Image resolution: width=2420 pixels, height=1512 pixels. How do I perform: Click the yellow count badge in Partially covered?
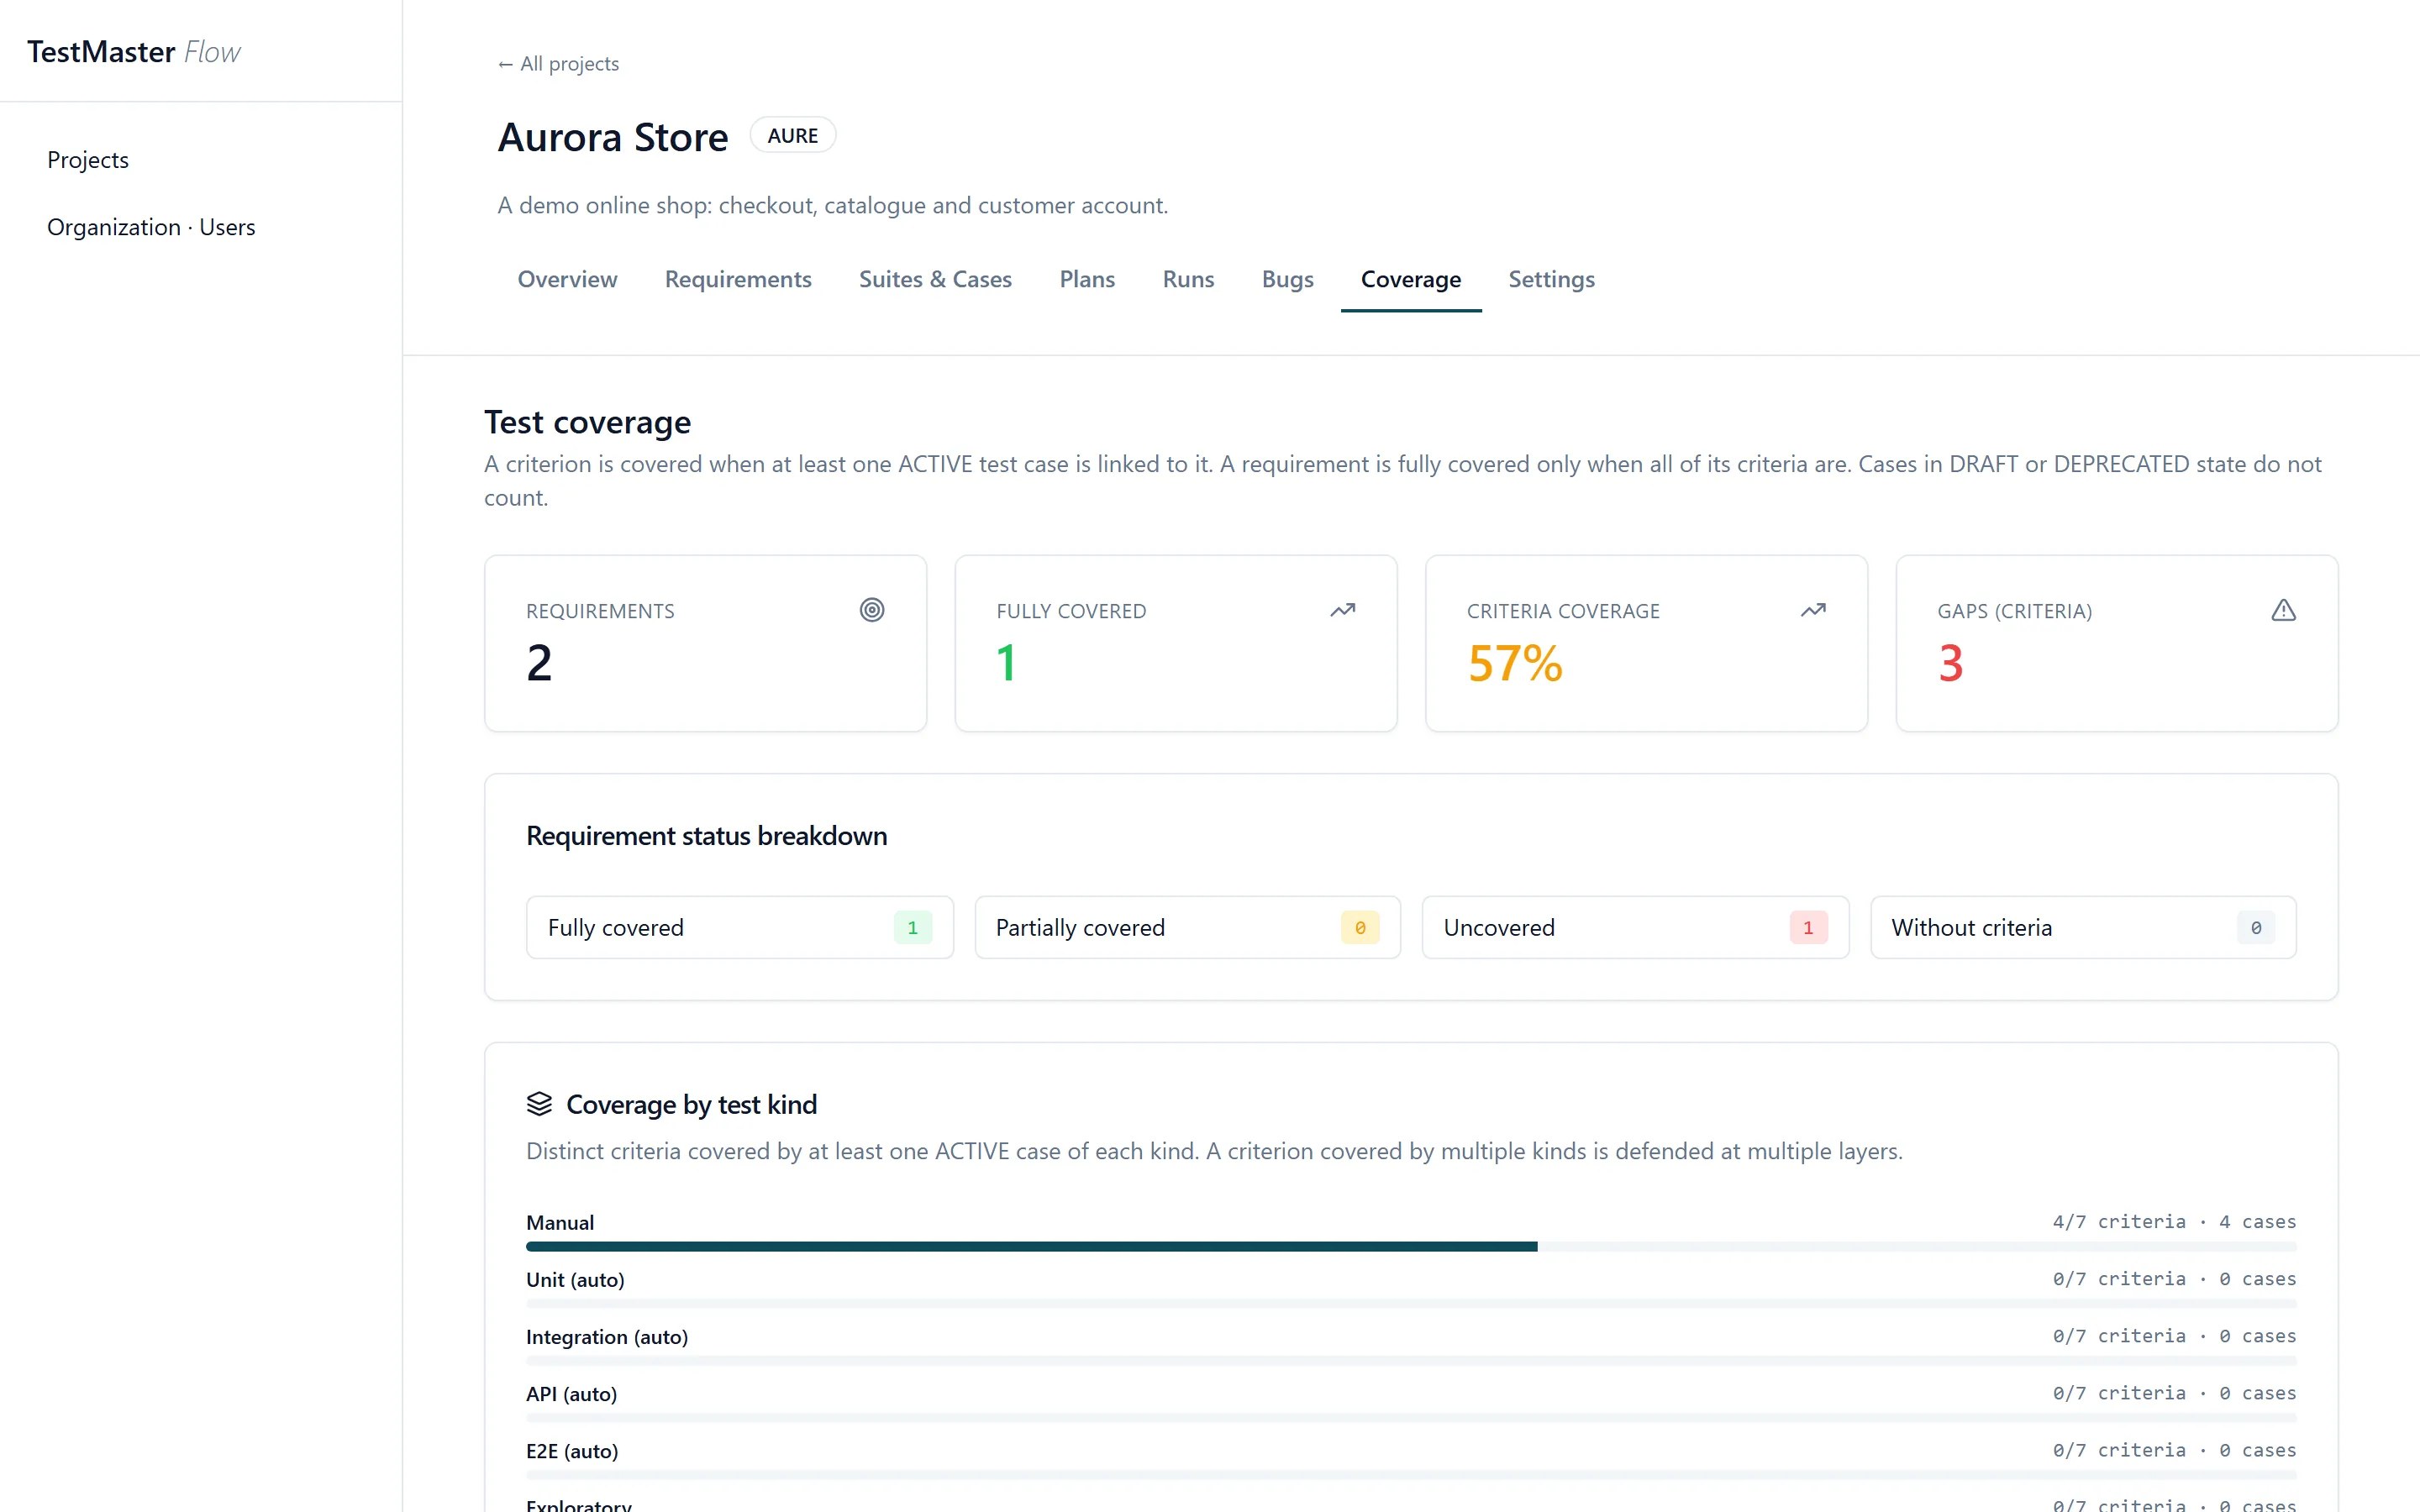1360,928
